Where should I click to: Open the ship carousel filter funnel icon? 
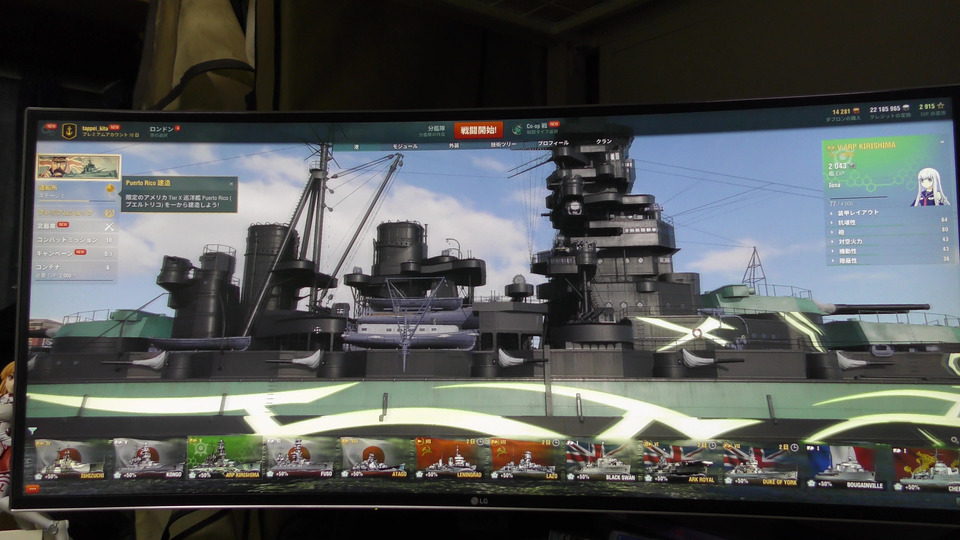32,431
